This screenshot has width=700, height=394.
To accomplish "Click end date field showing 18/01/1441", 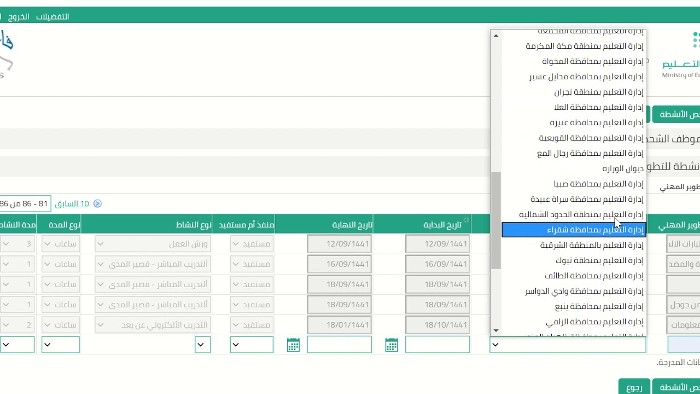I will coord(339,325).
